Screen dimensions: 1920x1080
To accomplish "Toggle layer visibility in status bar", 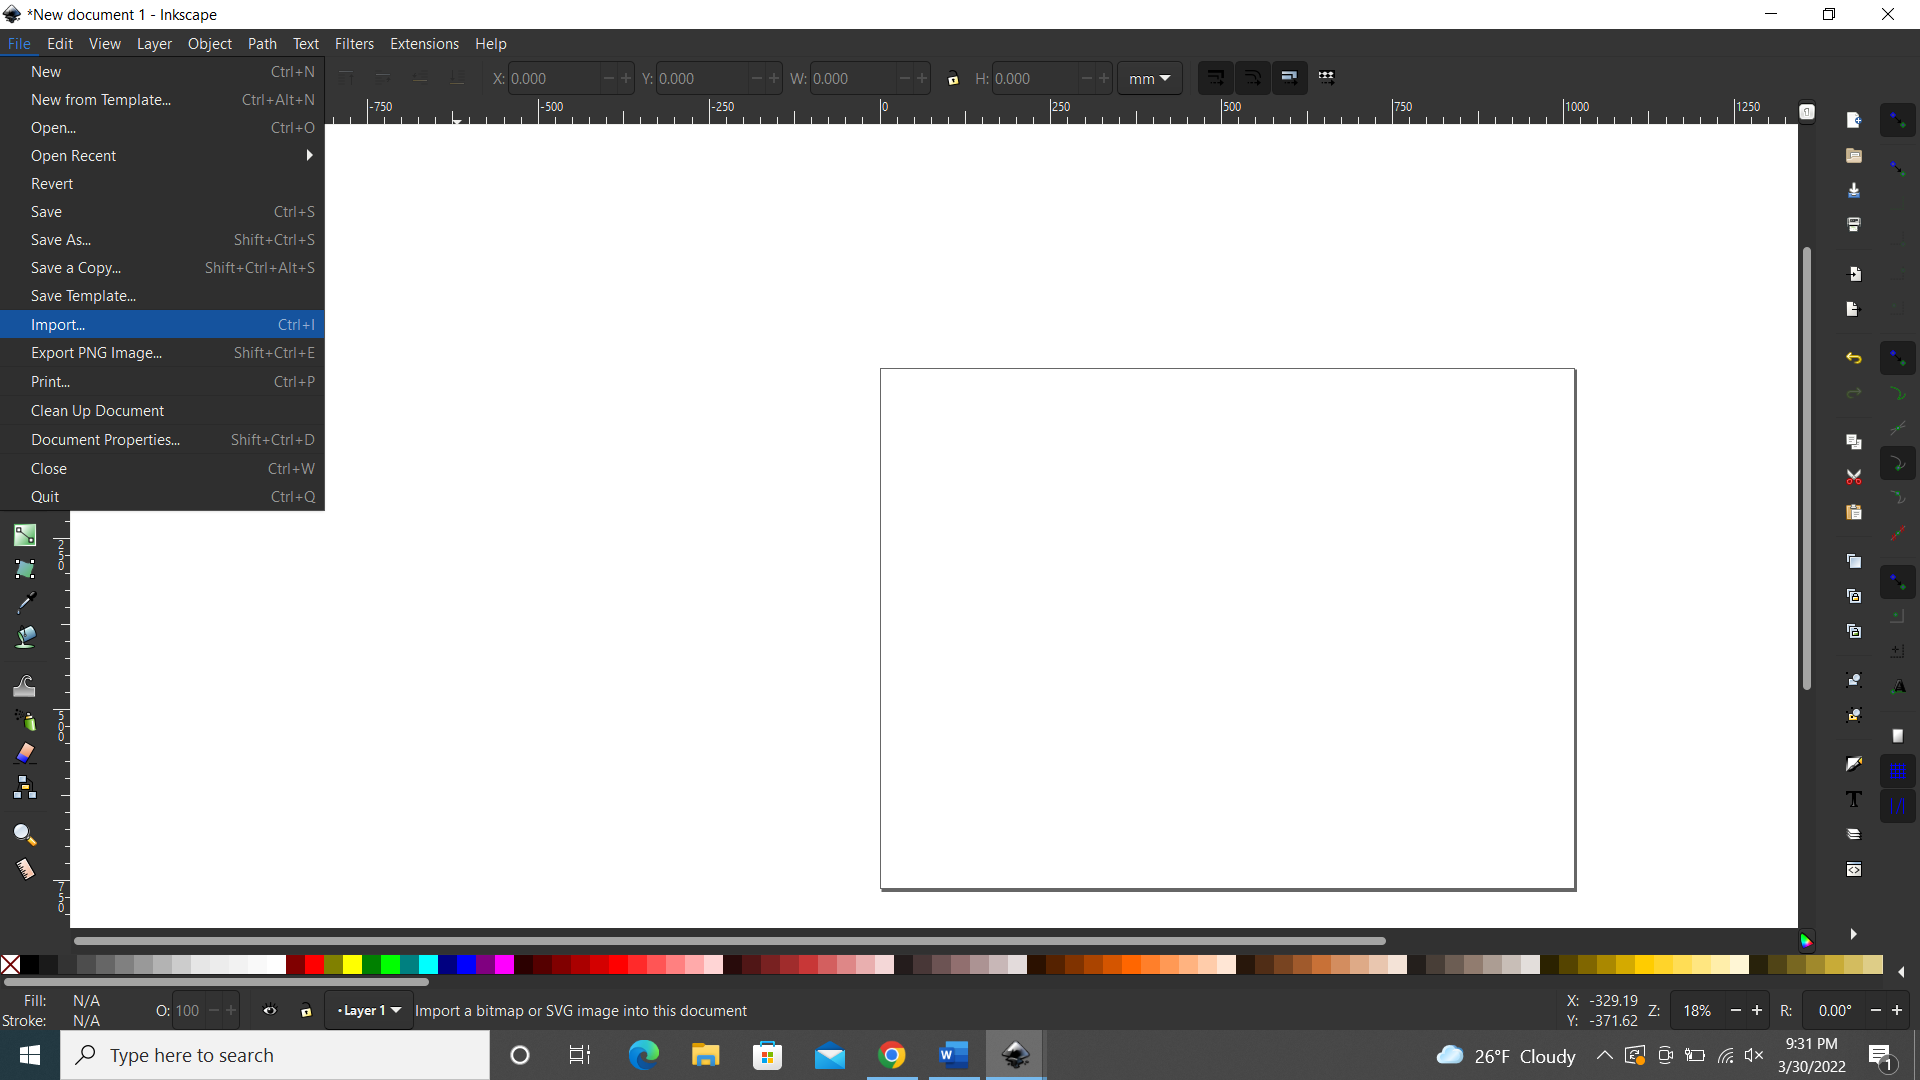I will pos(270,1010).
